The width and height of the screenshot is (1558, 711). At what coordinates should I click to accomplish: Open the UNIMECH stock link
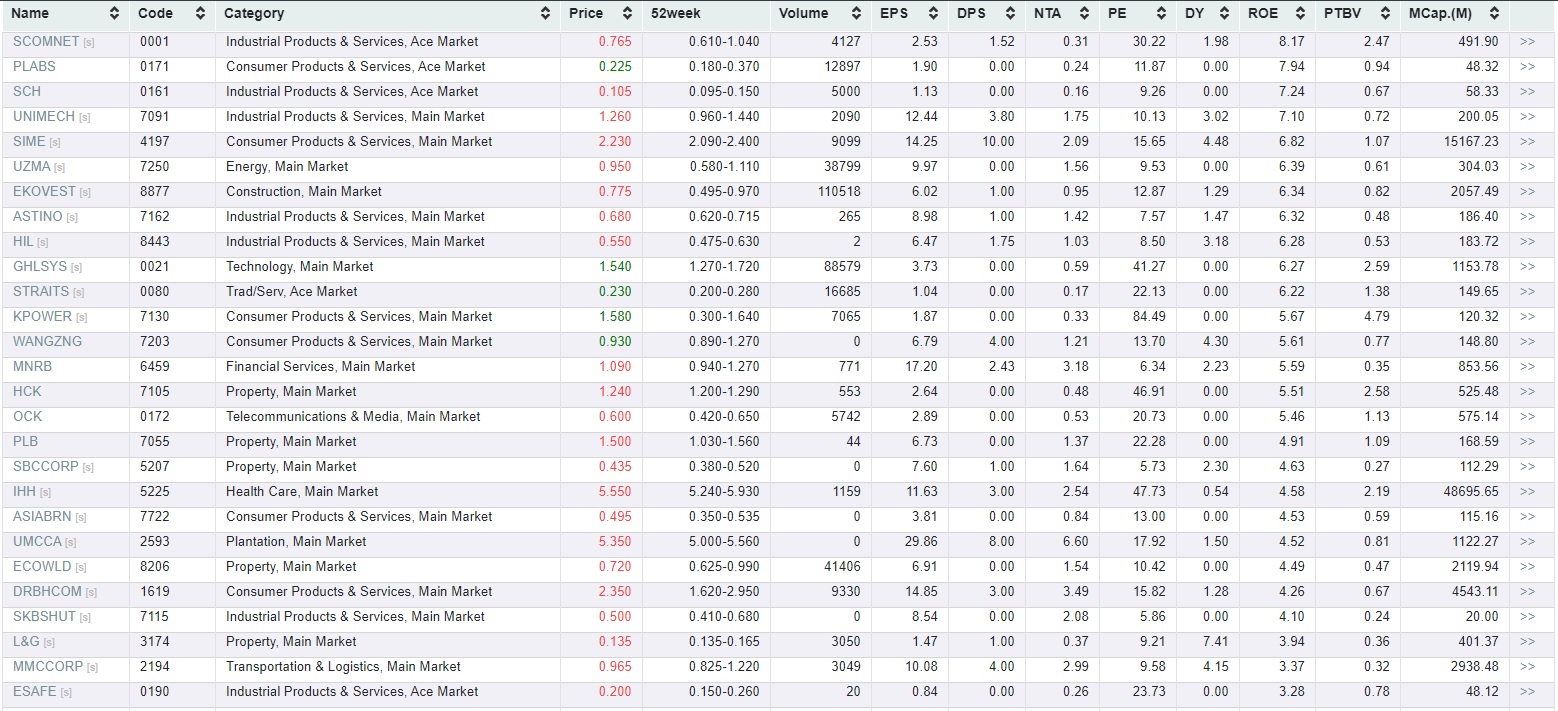point(45,117)
